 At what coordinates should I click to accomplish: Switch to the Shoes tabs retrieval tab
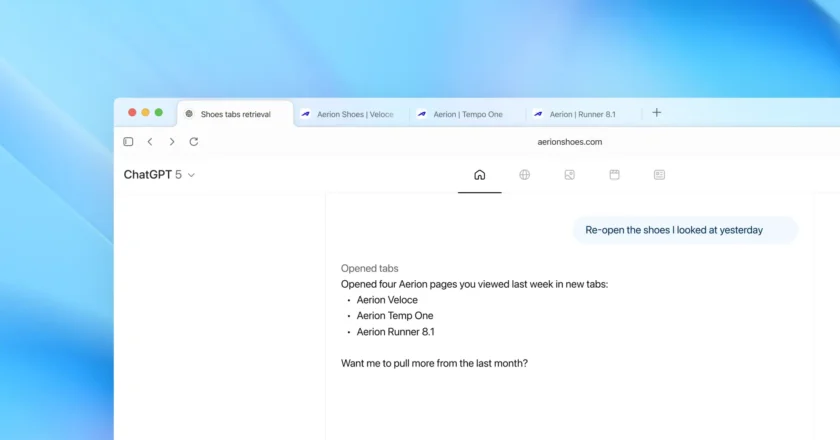click(x=235, y=114)
